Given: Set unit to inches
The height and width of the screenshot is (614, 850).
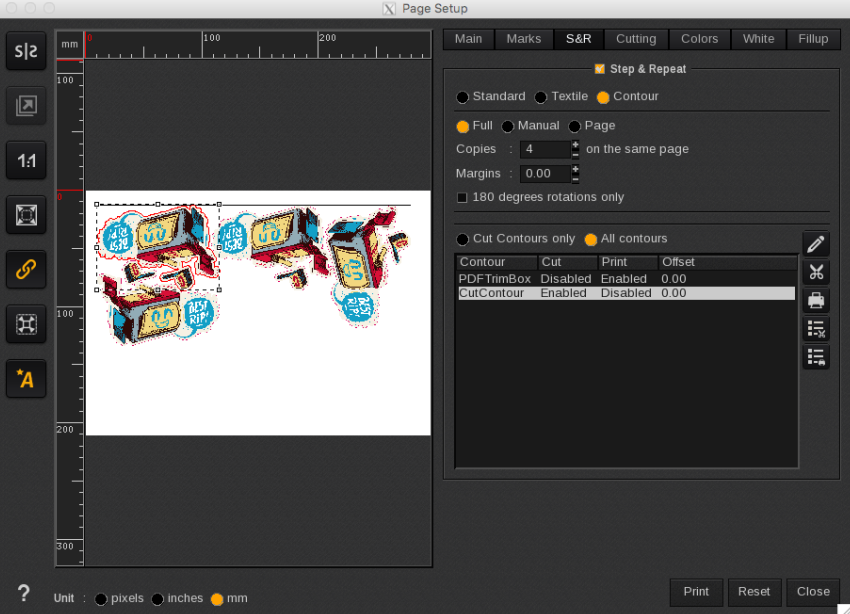Looking at the screenshot, I should click(x=158, y=599).
